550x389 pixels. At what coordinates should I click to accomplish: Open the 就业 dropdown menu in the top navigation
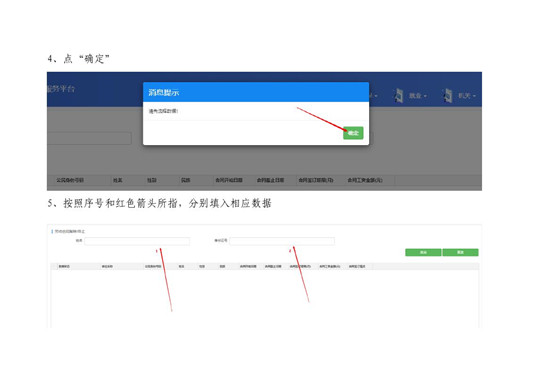417,95
